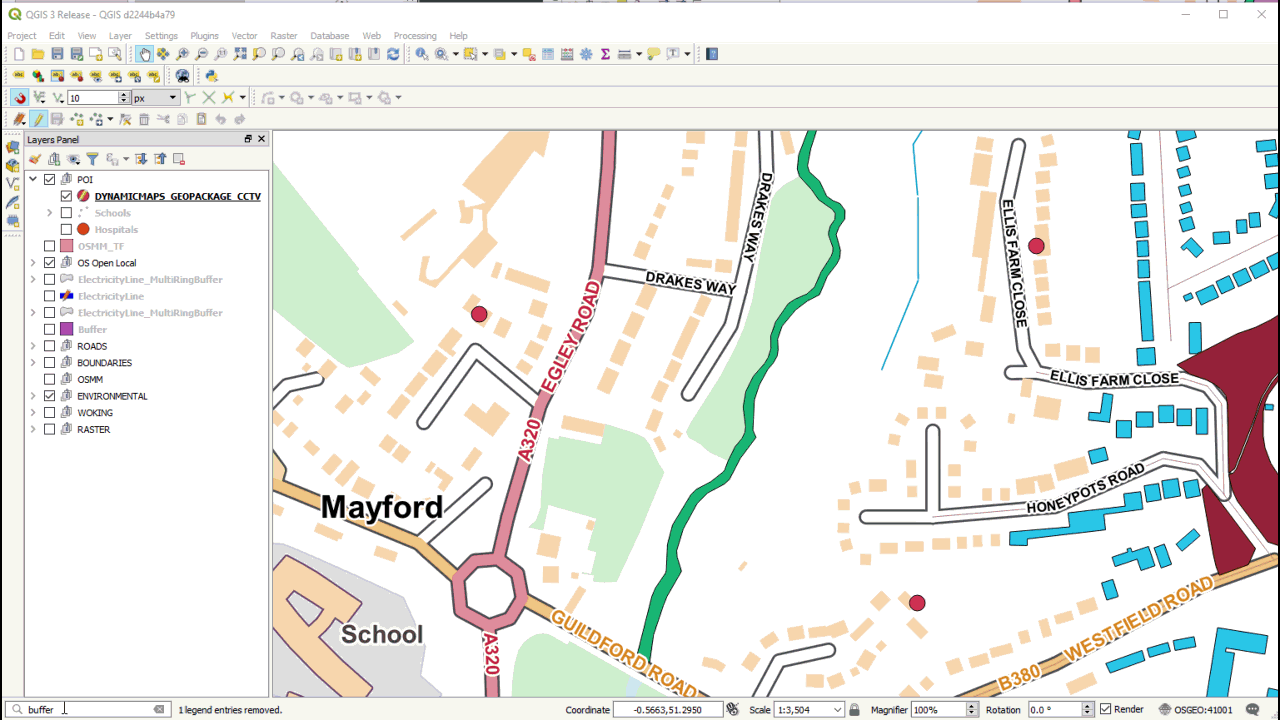Refresh the map canvas

click(393, 54)
